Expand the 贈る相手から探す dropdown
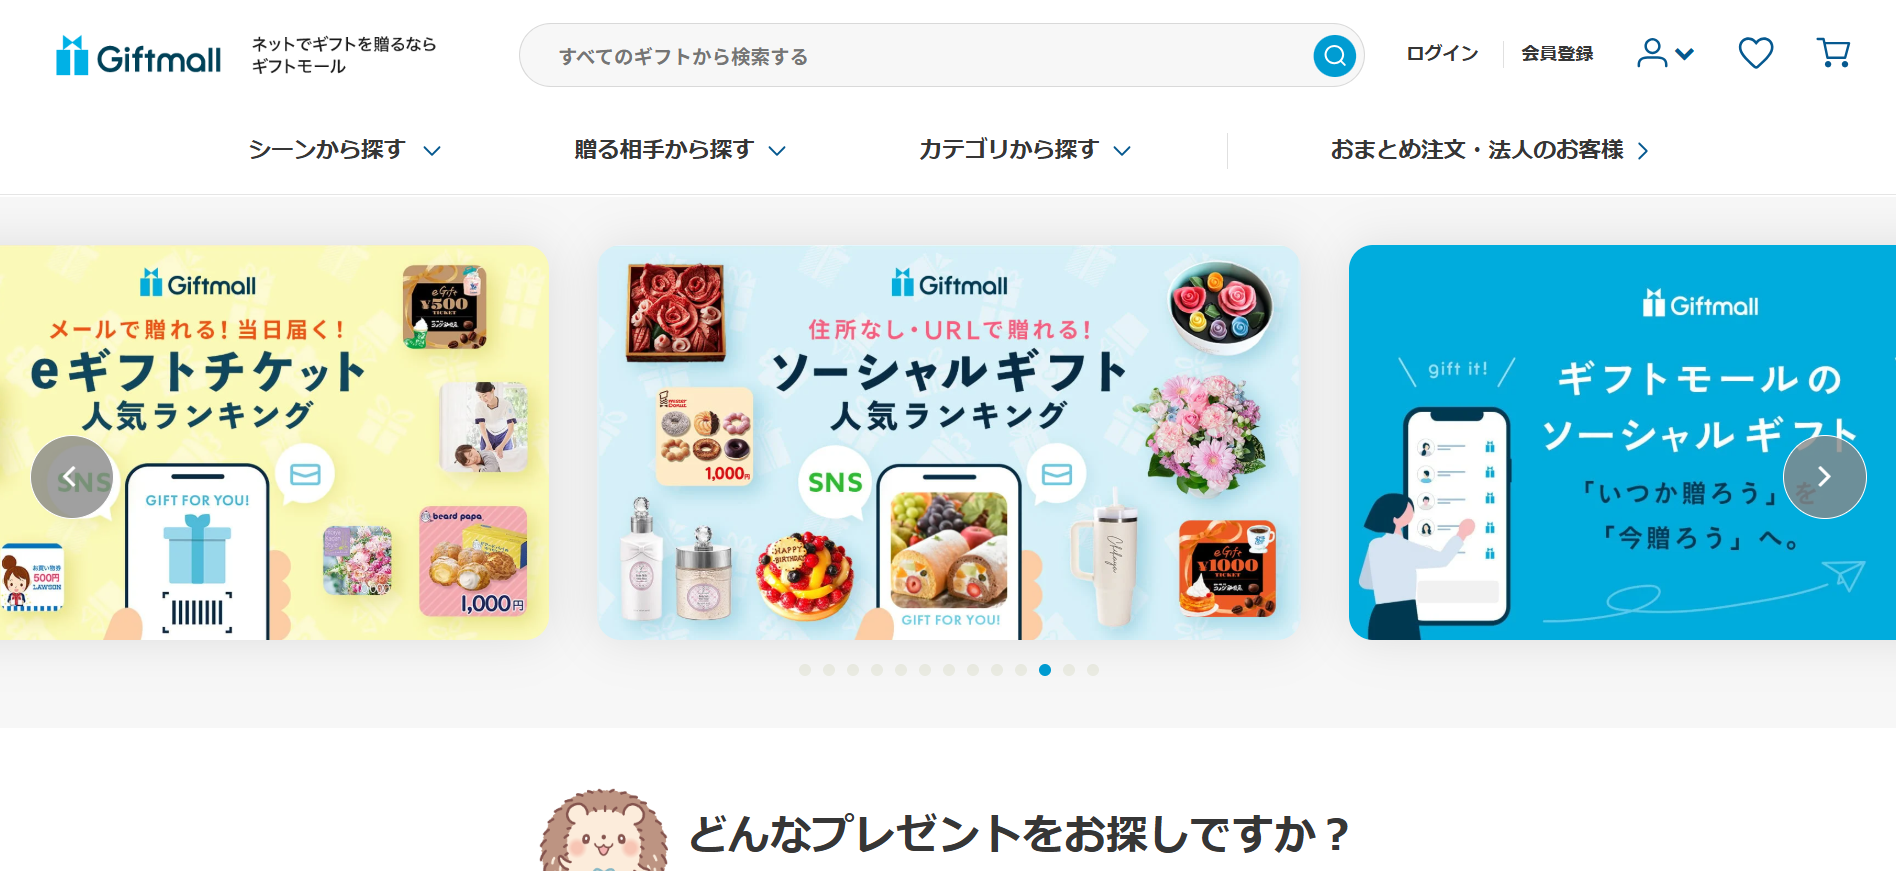The width and height of the screenshot is (1896, 871). tap(680, 150)
